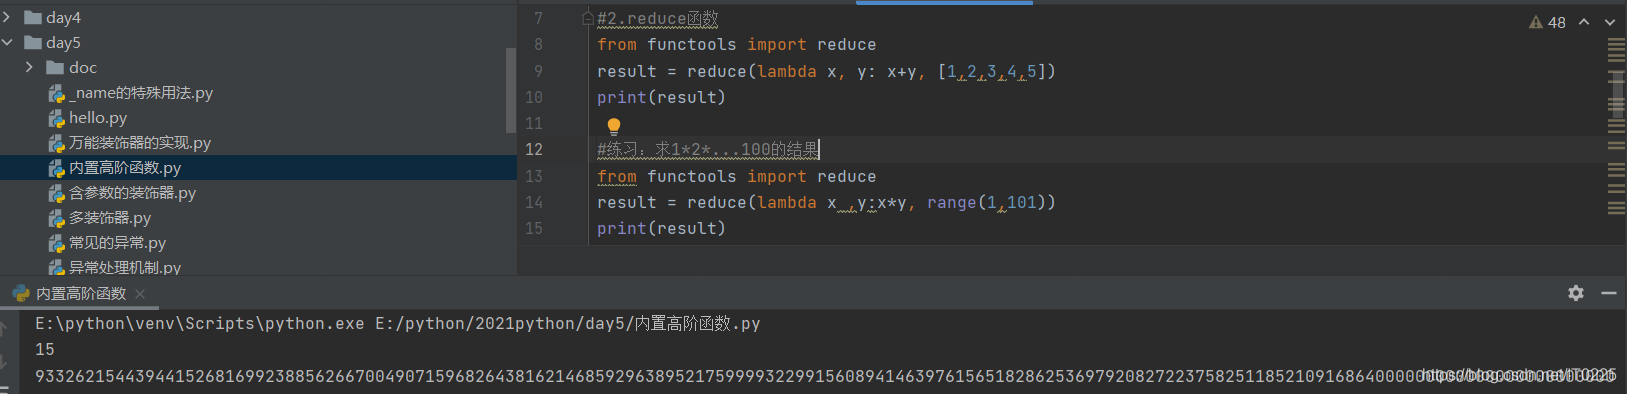1627x394 pixels.
Task: Click print(result) on line 15
Action: (661, 228)
